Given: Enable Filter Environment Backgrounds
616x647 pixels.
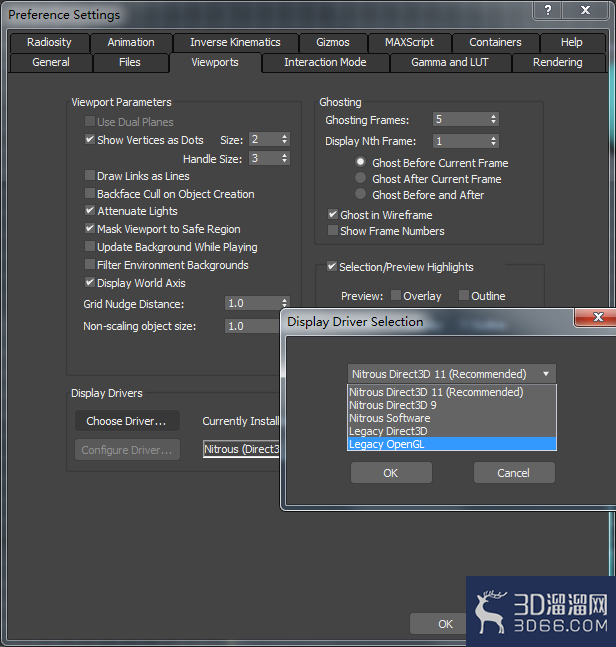Looking at the screenshot, I should (90, 264).
